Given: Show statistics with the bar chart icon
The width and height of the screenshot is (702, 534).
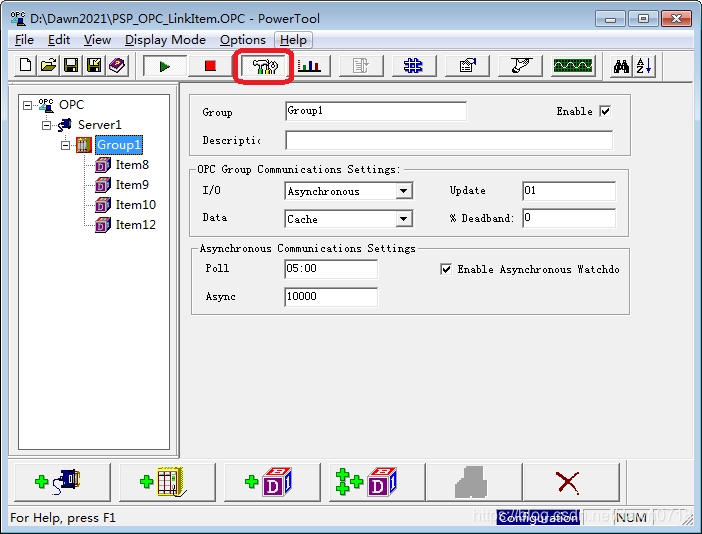Looking at the screenshot, I should pos(309,66).
